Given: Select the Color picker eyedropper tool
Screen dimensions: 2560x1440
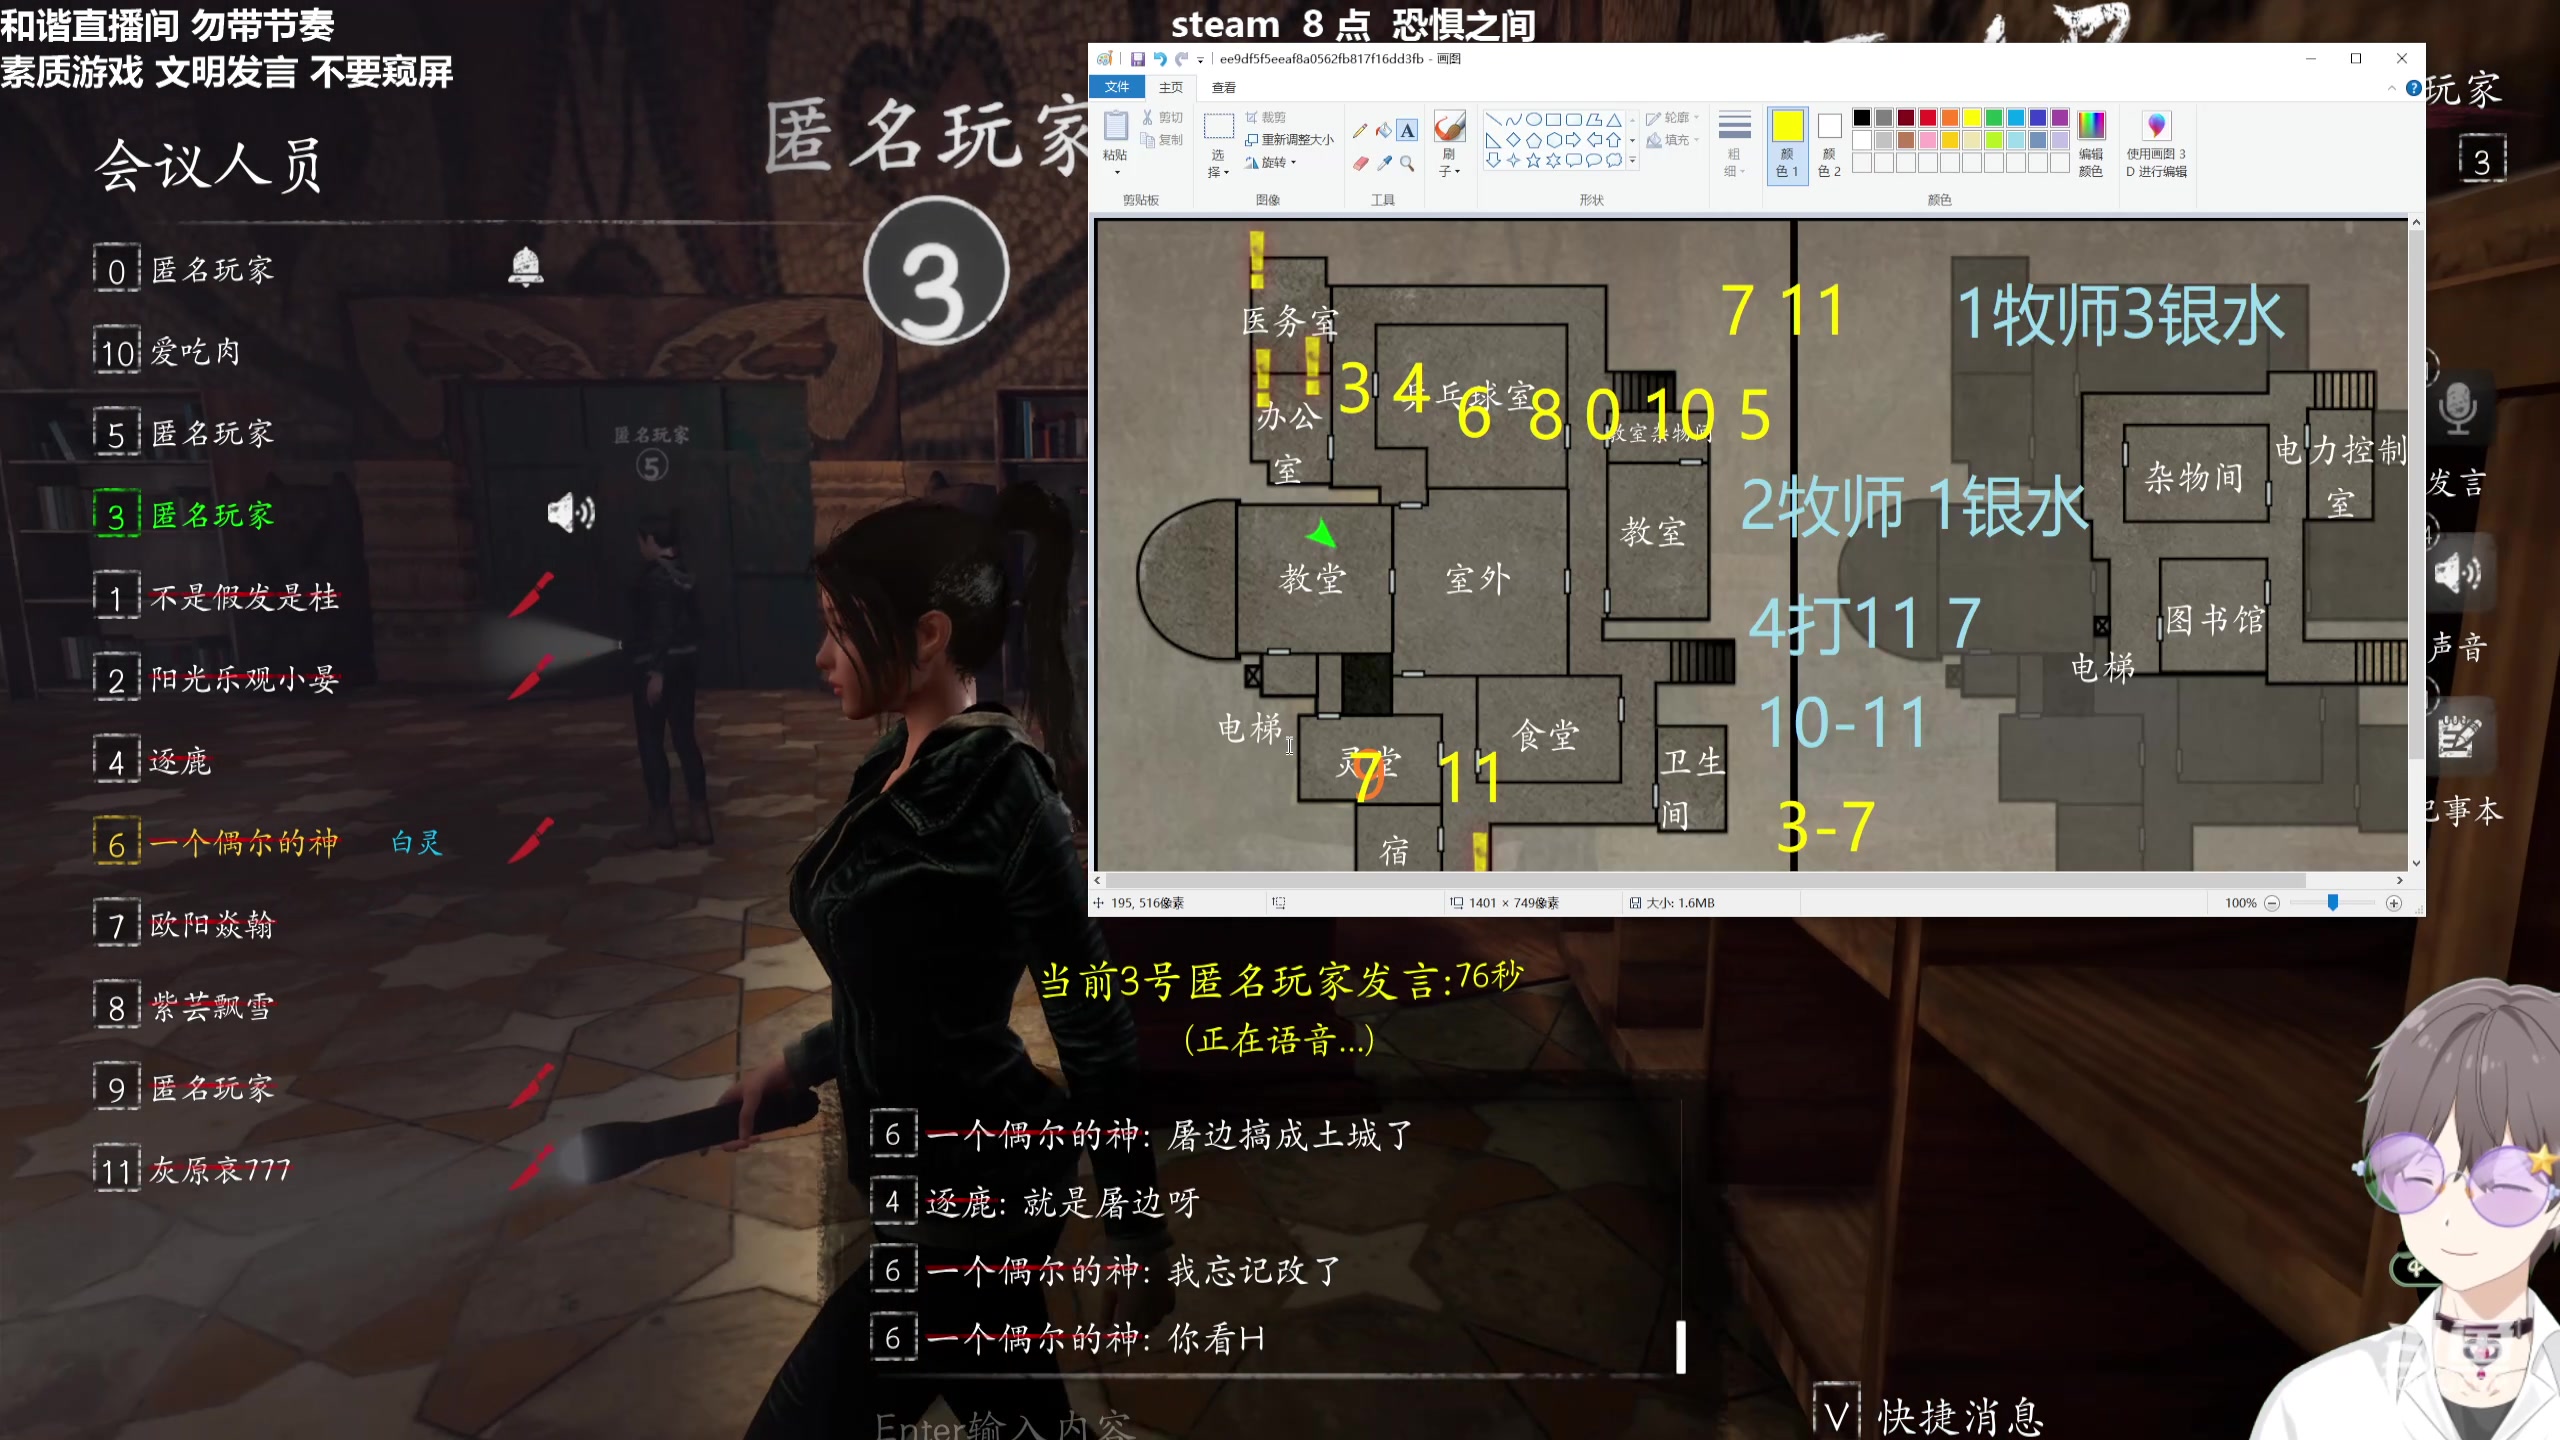Looking at the screenshot, I should click(1384, 163).
